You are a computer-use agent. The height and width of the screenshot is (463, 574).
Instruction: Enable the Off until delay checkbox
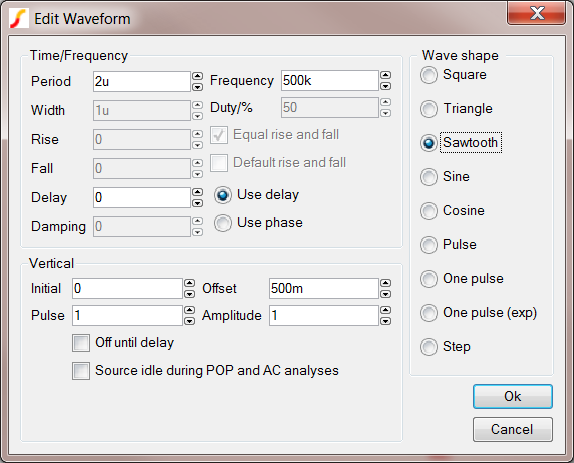(x=81, y=343)
